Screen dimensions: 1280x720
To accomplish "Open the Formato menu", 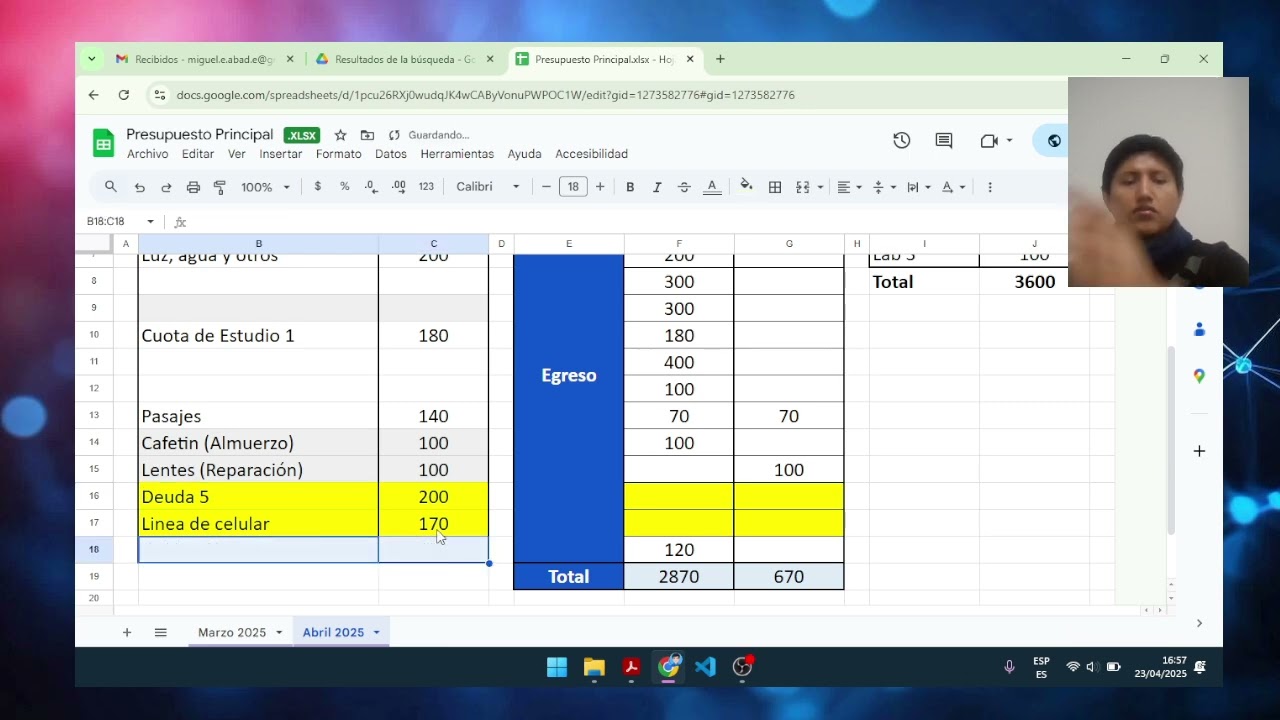I will tap(339, 154).
